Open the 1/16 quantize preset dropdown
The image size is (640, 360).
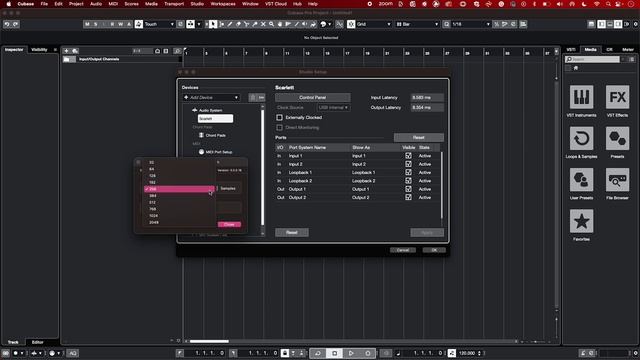click(x=471, y=24)
